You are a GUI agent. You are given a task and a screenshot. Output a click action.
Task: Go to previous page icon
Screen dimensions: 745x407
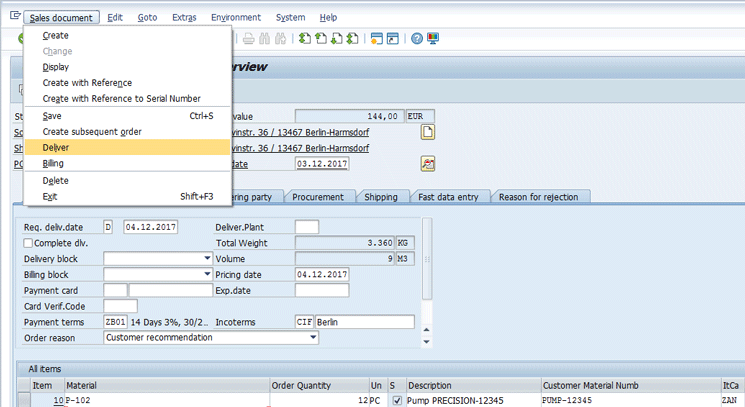(321, 38)
